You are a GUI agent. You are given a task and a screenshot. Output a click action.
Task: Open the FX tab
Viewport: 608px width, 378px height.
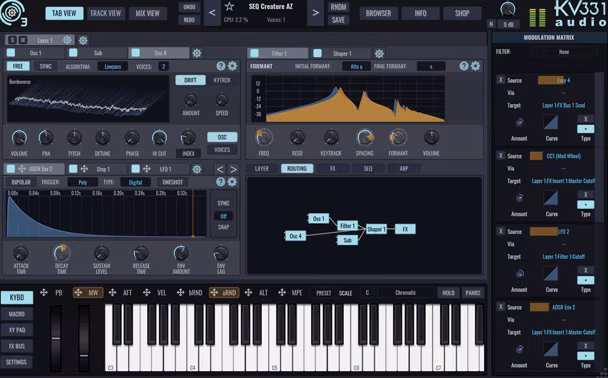click(332, 169)
